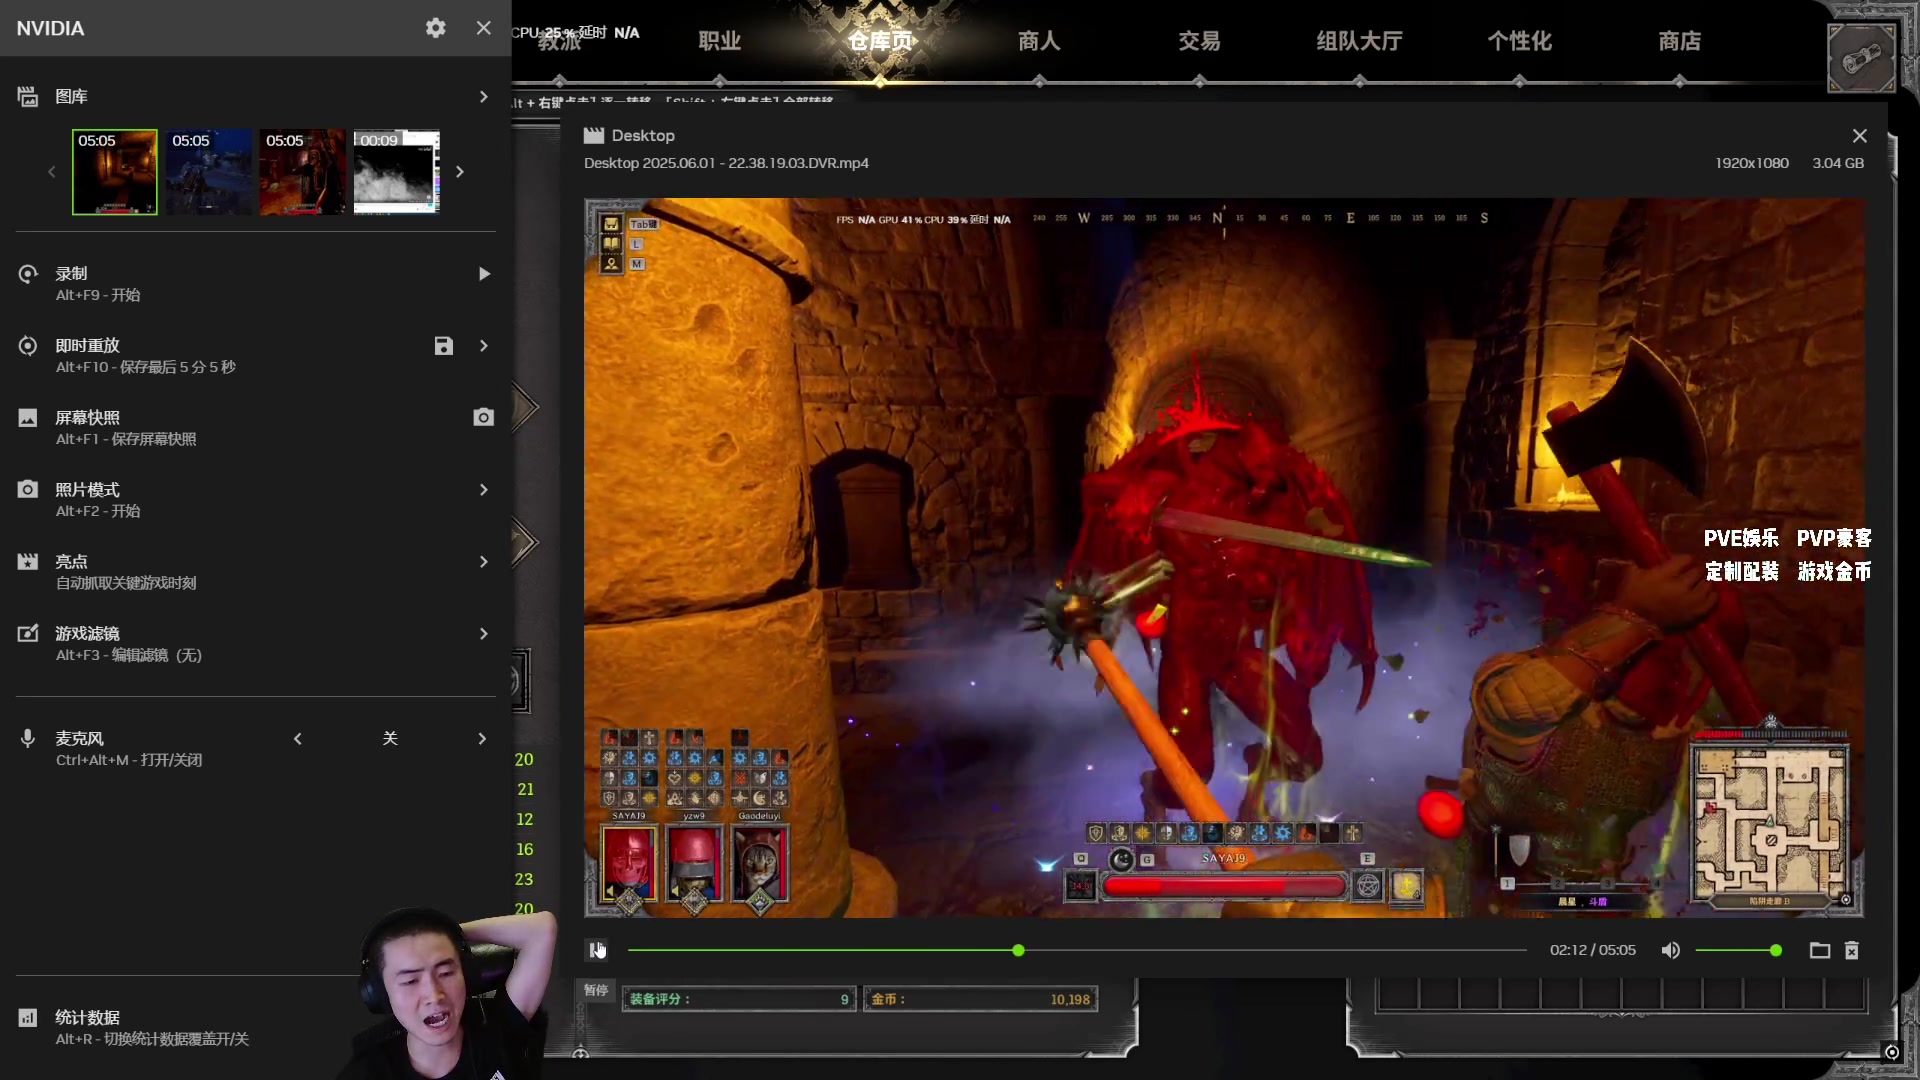Select second 05:05 gallery thumbnail

point(209,172)
